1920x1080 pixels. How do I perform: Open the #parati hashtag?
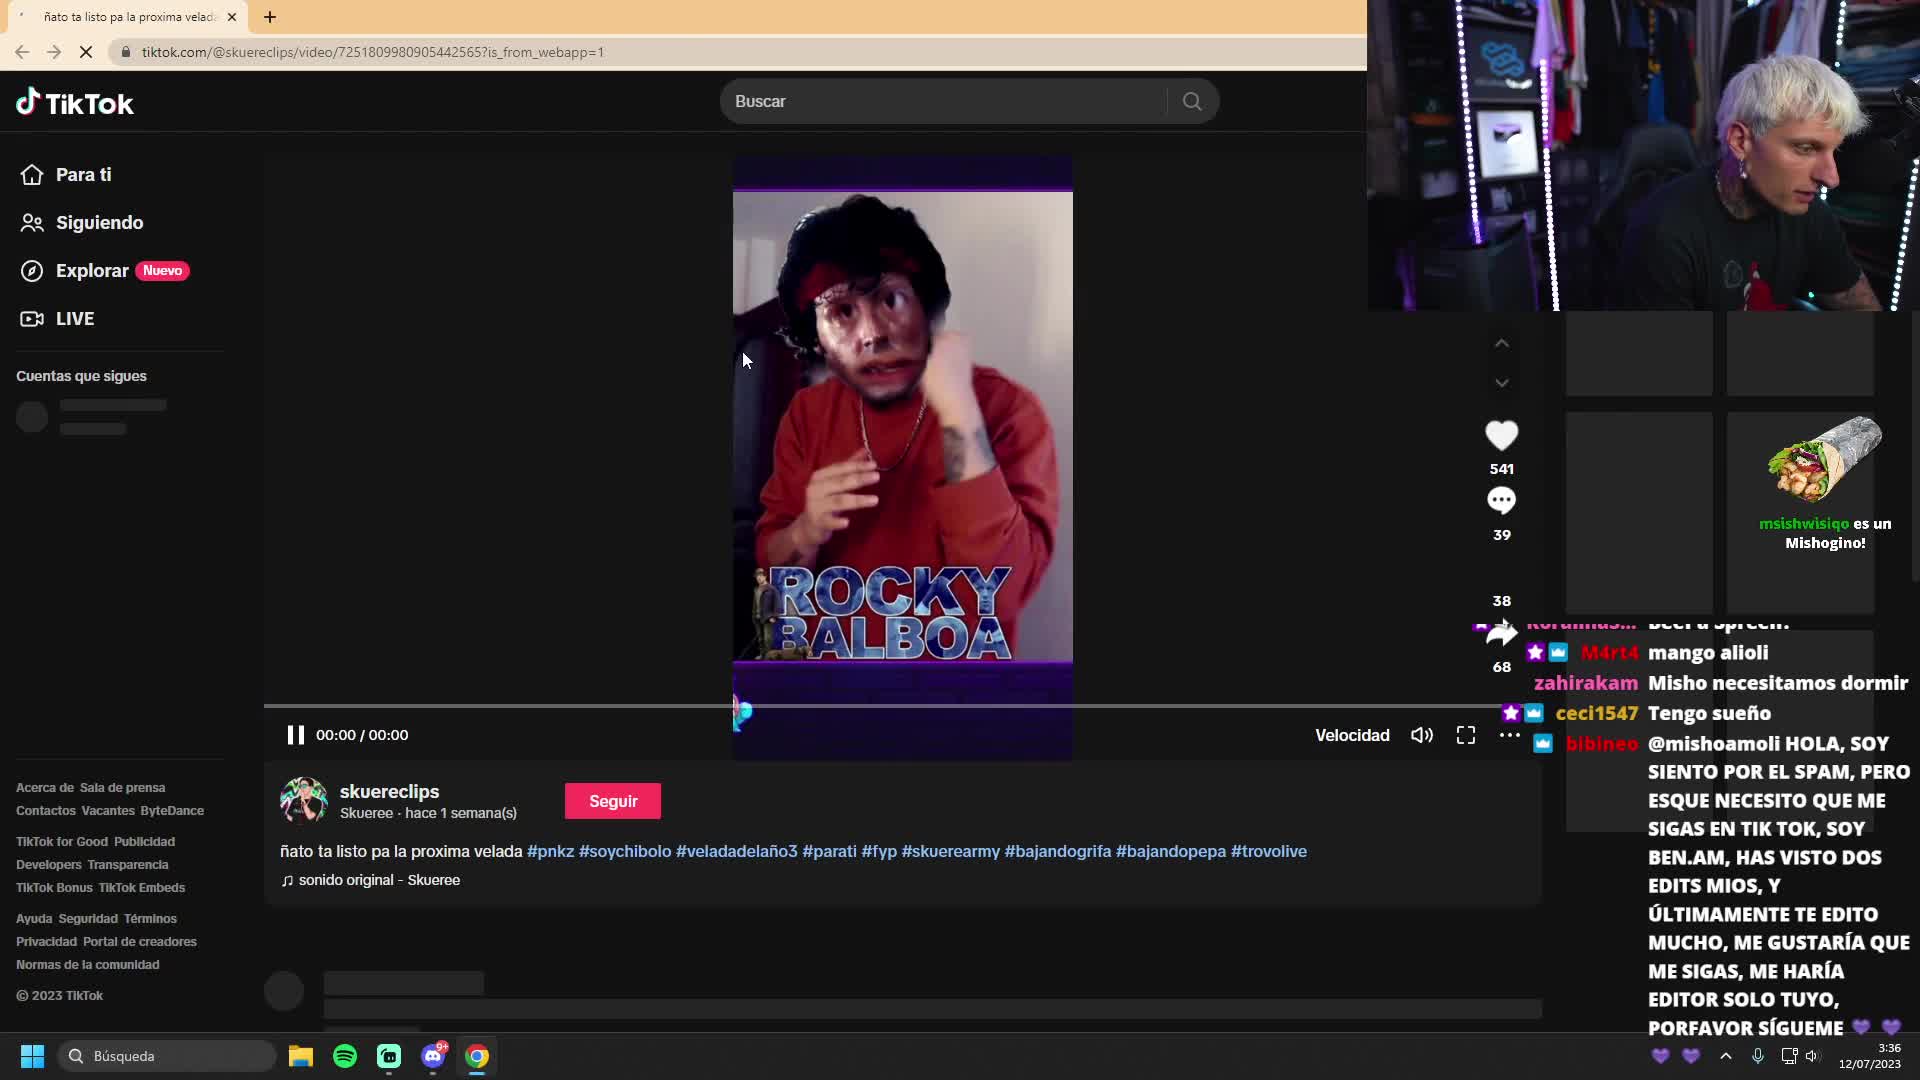[x=830, y=851]
